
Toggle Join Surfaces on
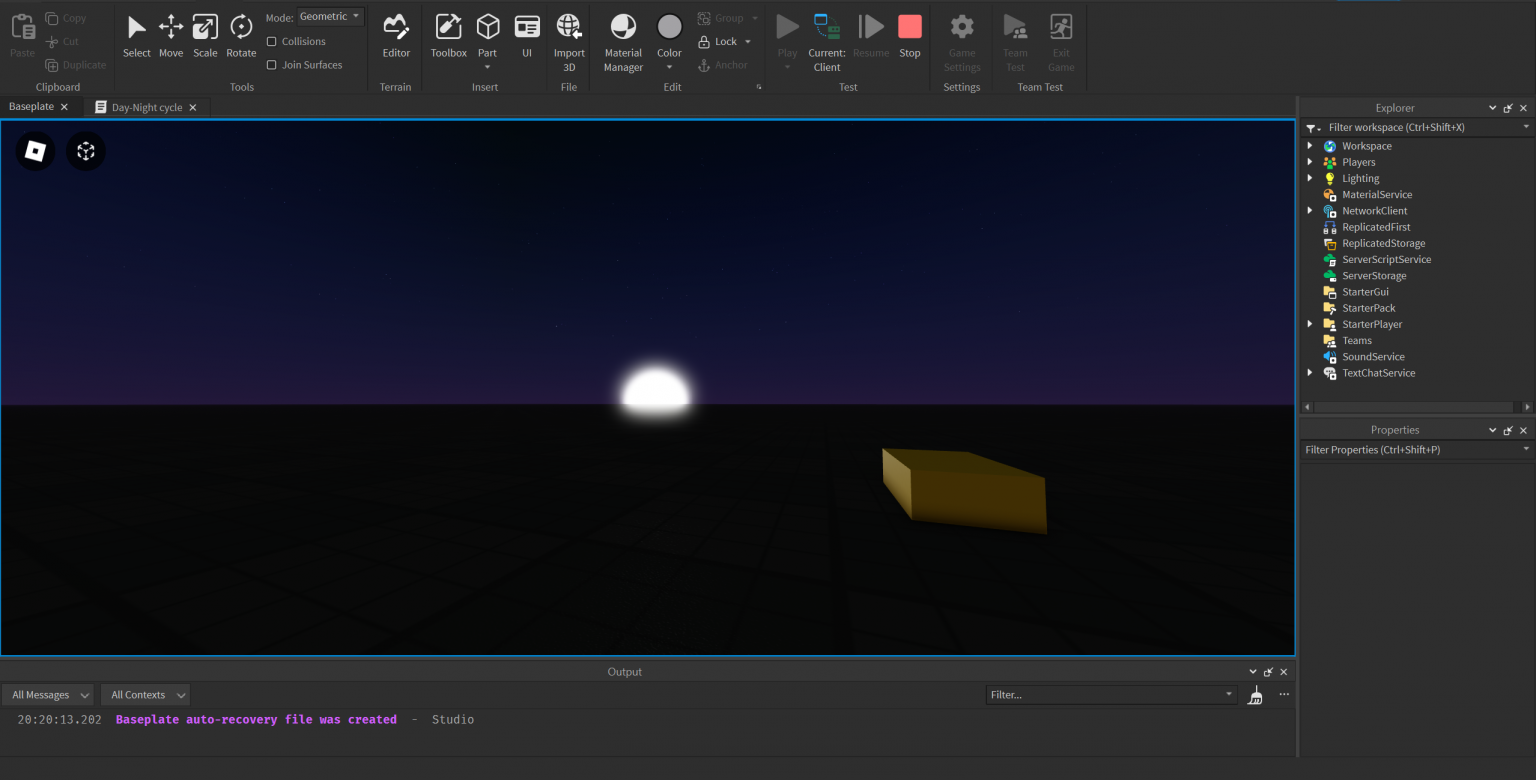[x=271, y=64]
